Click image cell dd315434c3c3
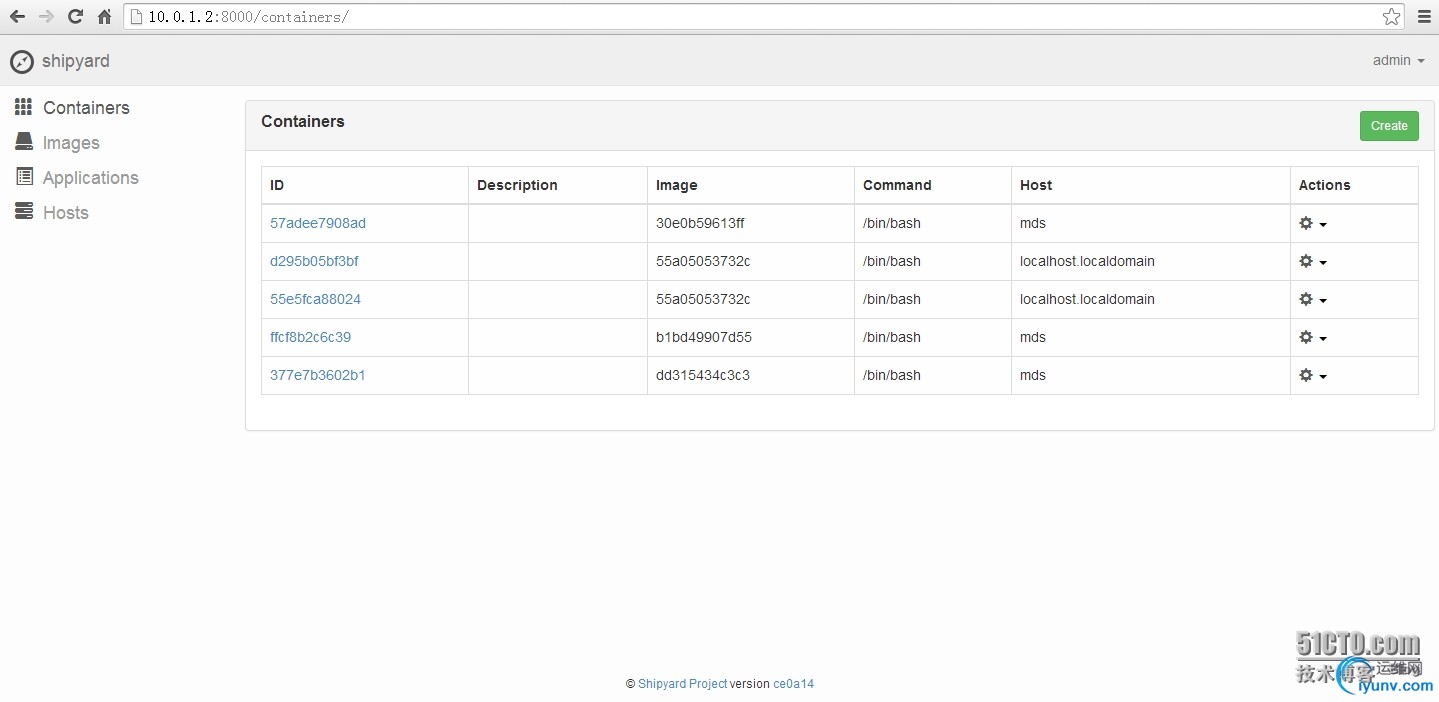1439x702 pixels. tap(703, 375)
